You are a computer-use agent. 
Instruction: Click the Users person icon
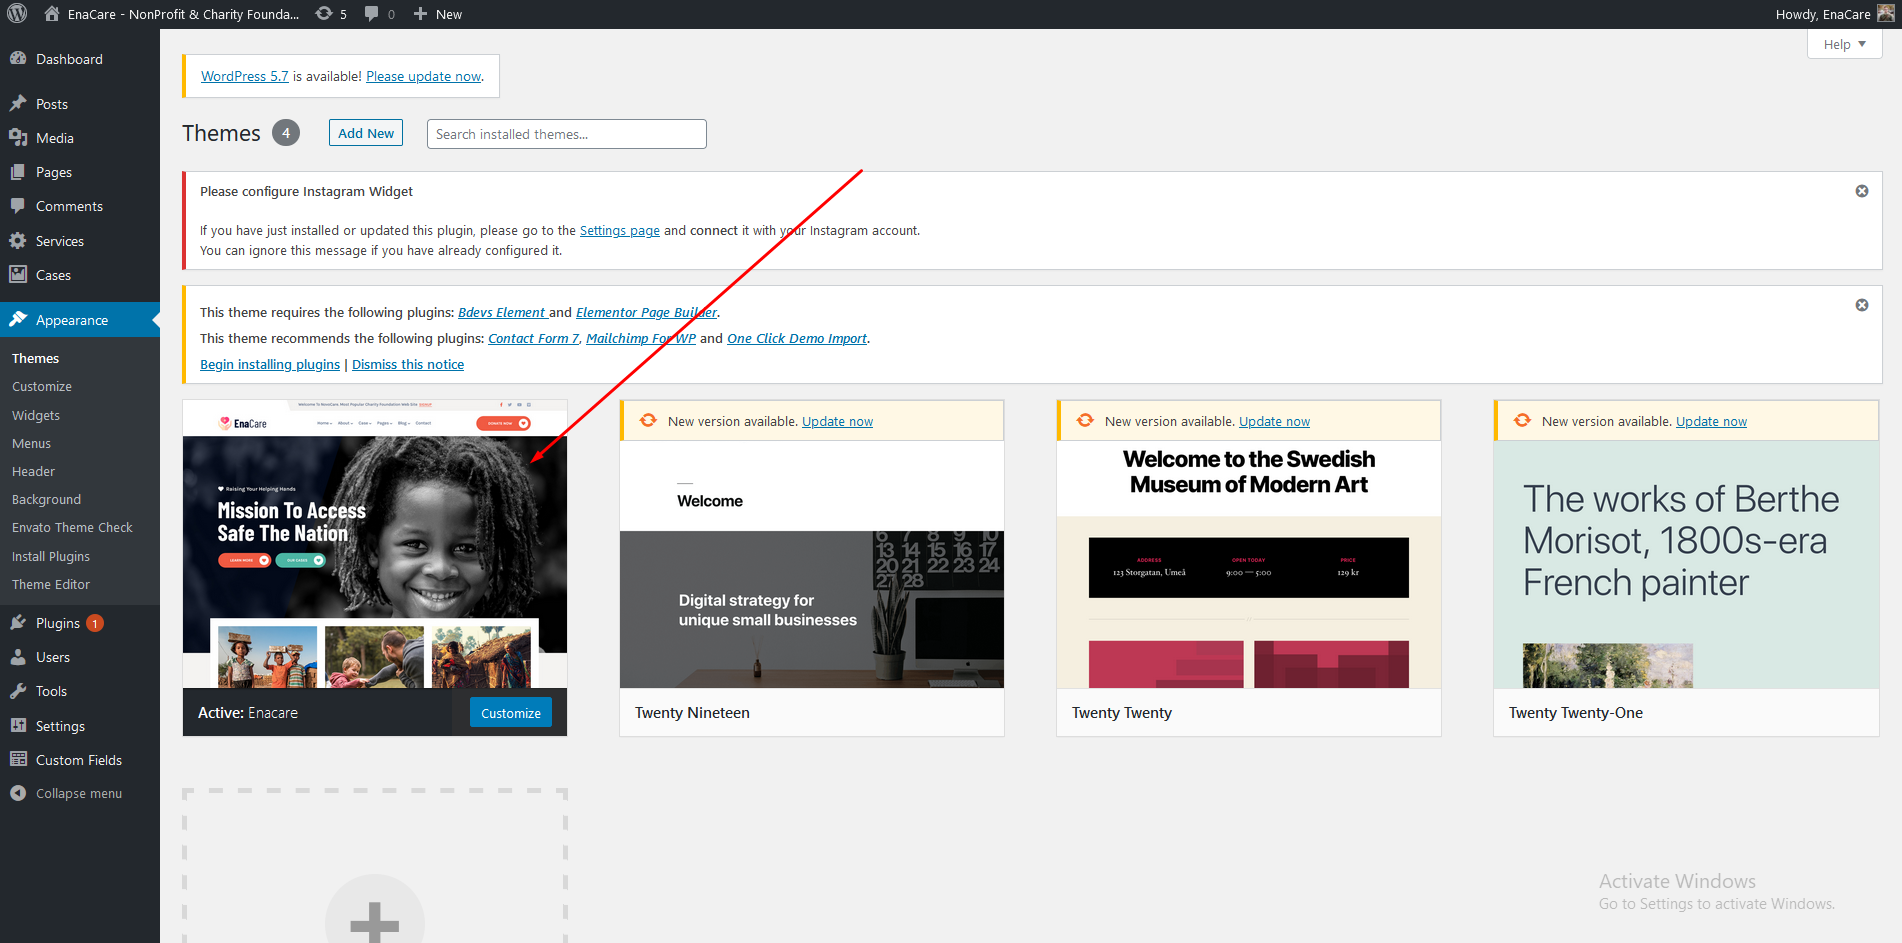[18, 657]
